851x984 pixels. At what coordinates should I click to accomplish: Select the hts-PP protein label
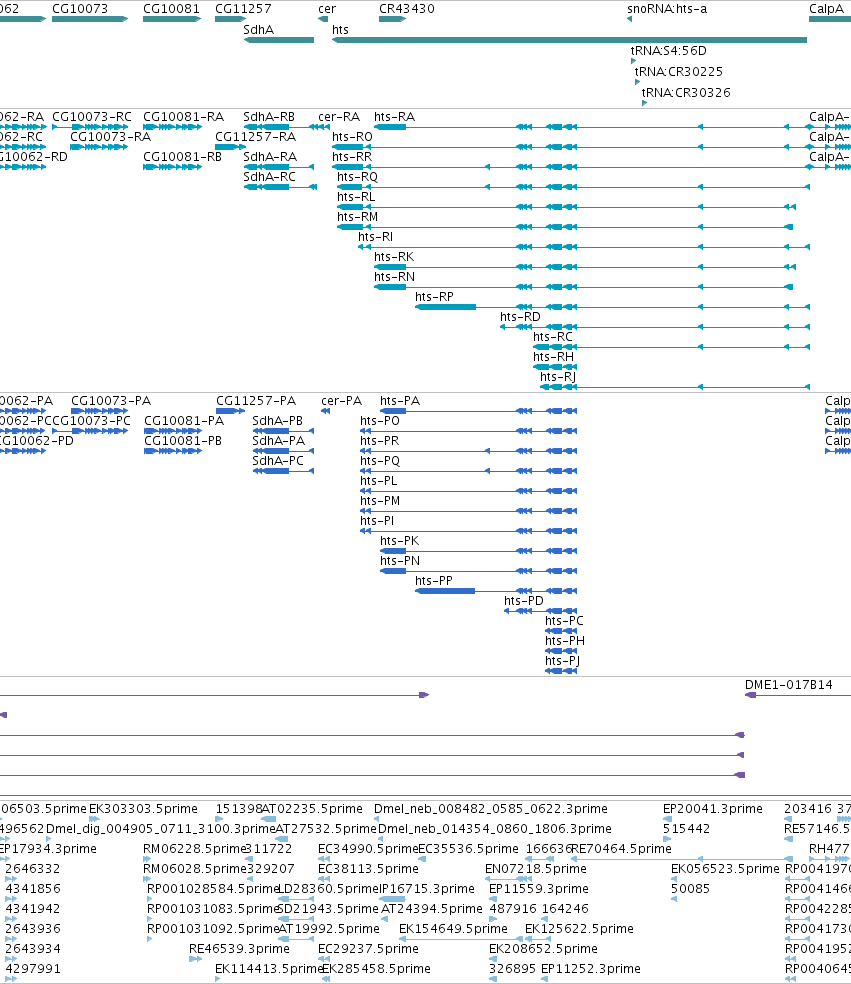tap(434, 582)
